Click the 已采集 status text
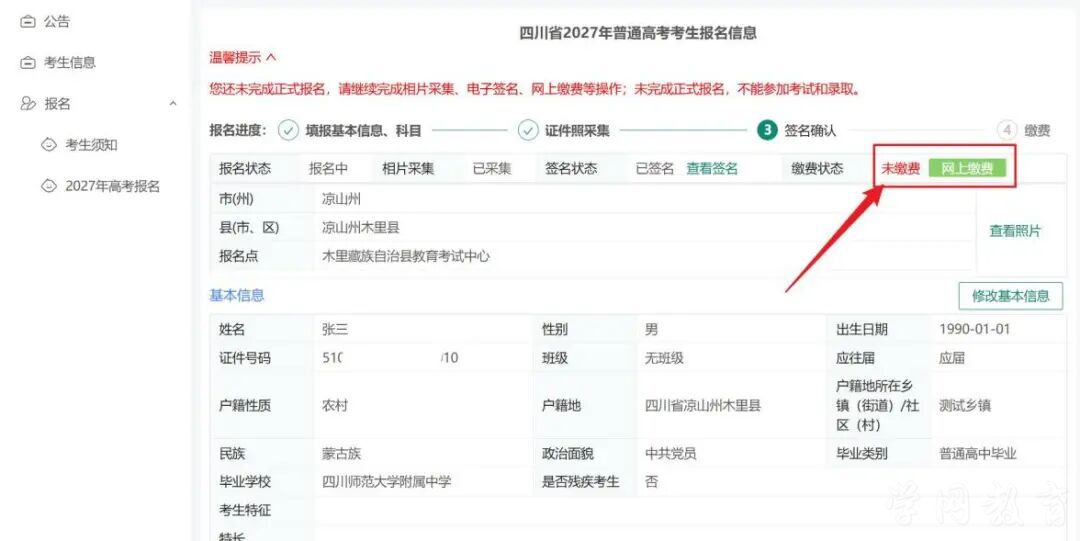Viewport: 1080px width, 541px height. 492,169
